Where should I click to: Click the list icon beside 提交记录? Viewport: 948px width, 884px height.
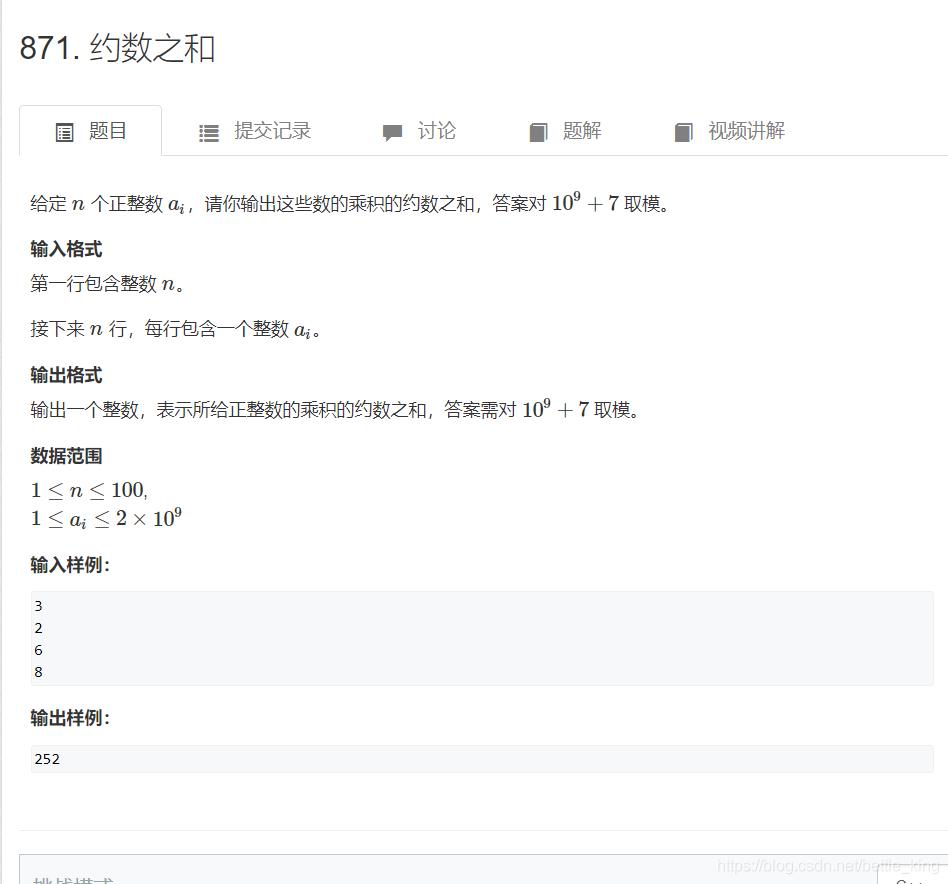209,133
